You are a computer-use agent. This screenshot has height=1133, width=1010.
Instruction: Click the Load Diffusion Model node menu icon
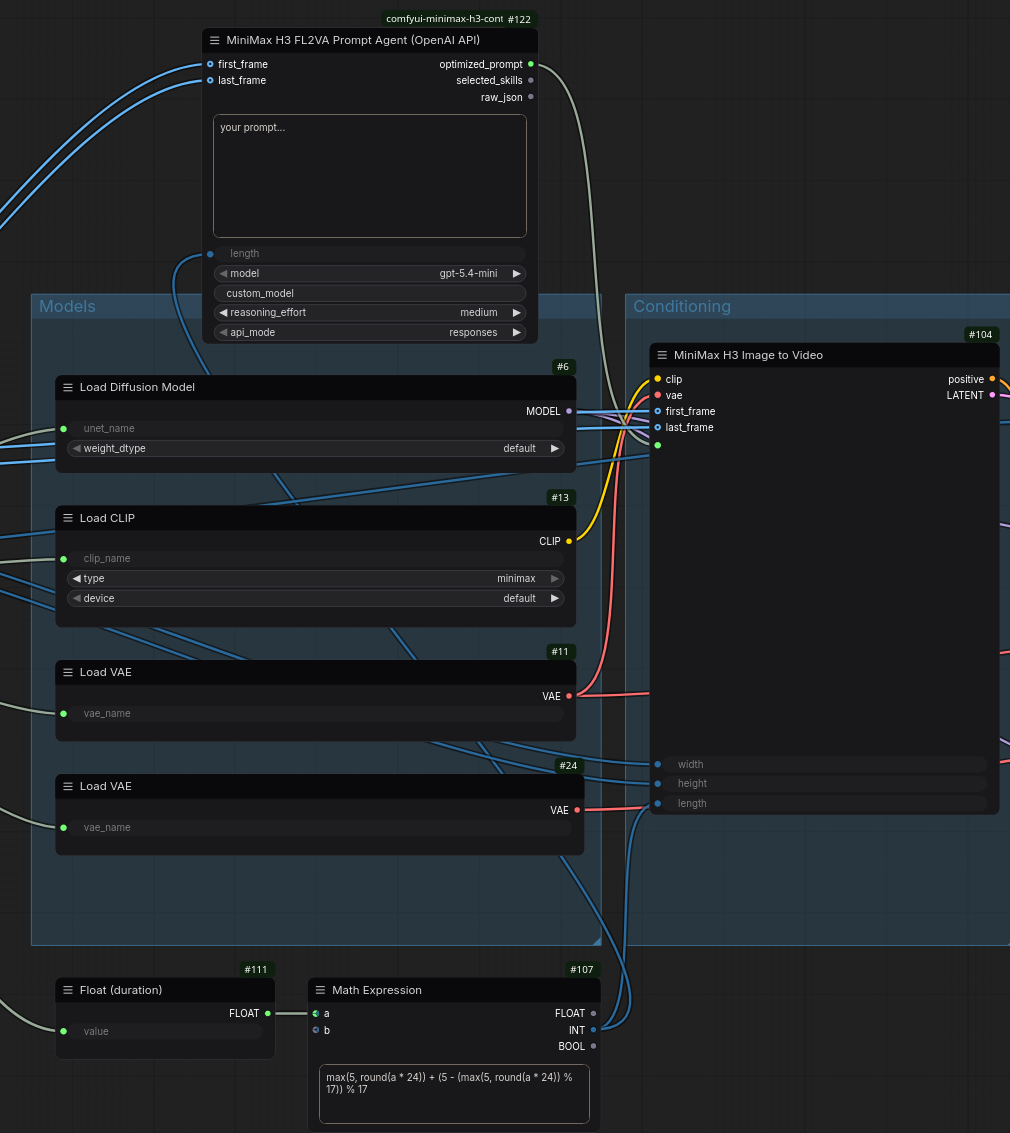(x=68, y=387)
